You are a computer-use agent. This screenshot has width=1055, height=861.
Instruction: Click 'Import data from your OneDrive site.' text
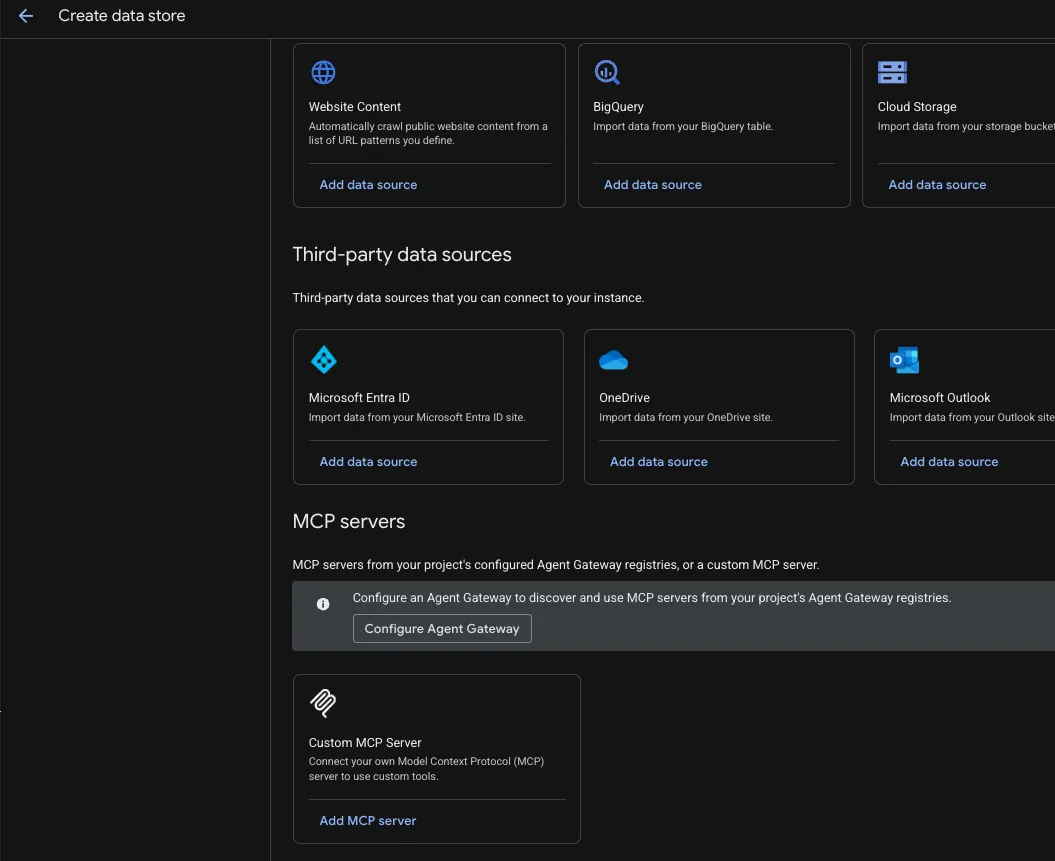pyautogui.click(x=686, y=417)
